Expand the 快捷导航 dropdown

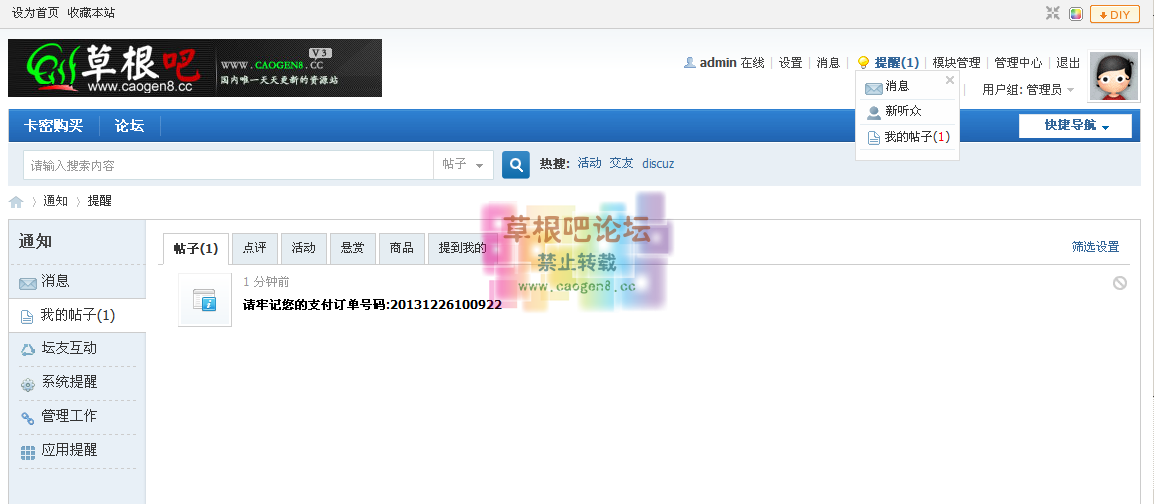tap(1075, 126)
